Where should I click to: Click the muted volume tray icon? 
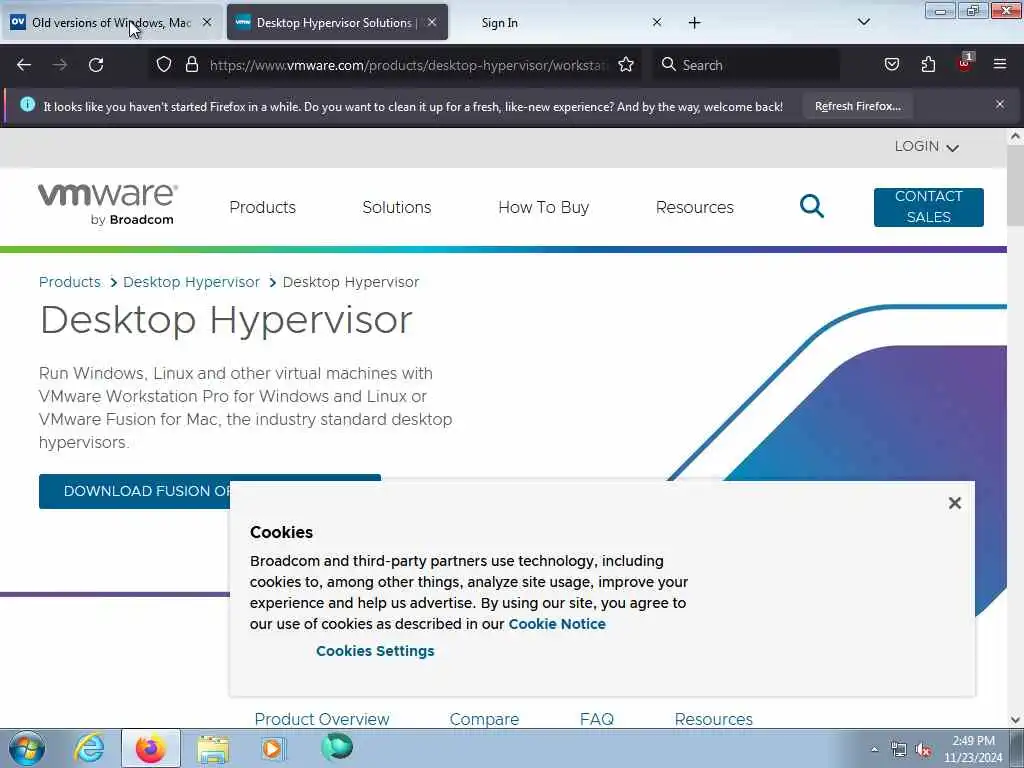point(923,750)
